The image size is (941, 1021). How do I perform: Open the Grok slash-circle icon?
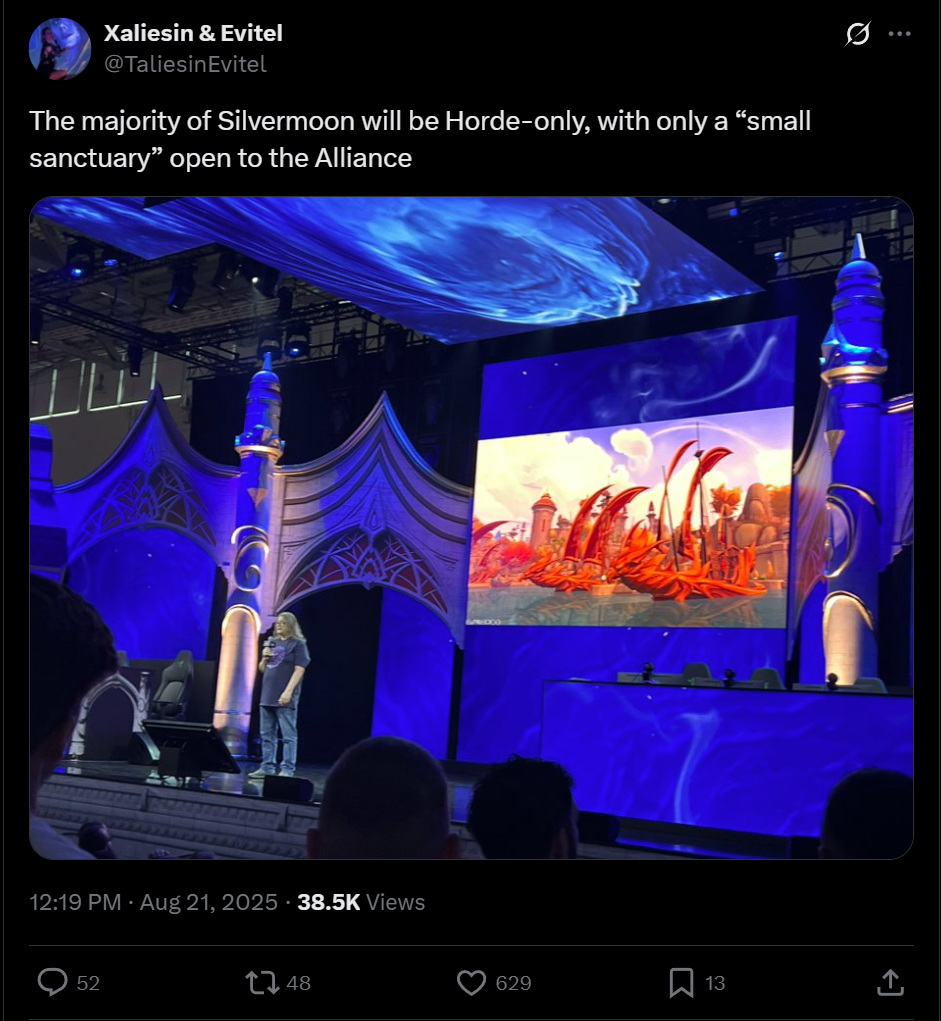pyautogui.click(x=857, y=33)
